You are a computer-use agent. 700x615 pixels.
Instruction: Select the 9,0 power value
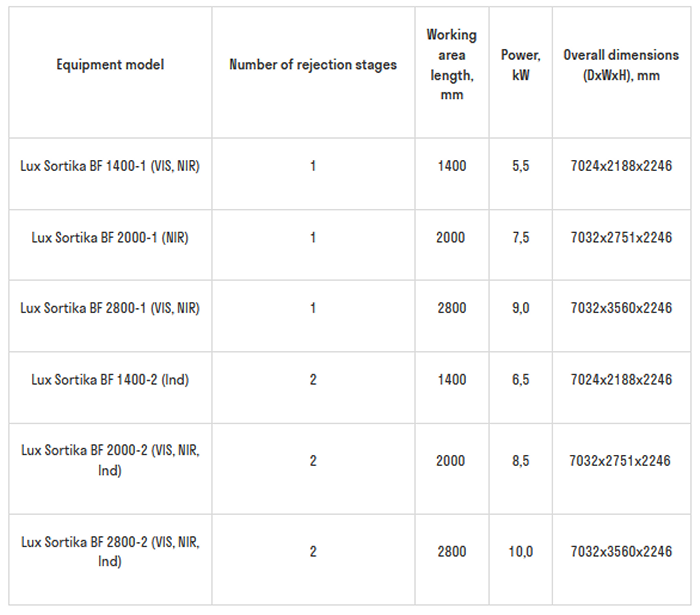click(520, 308)
